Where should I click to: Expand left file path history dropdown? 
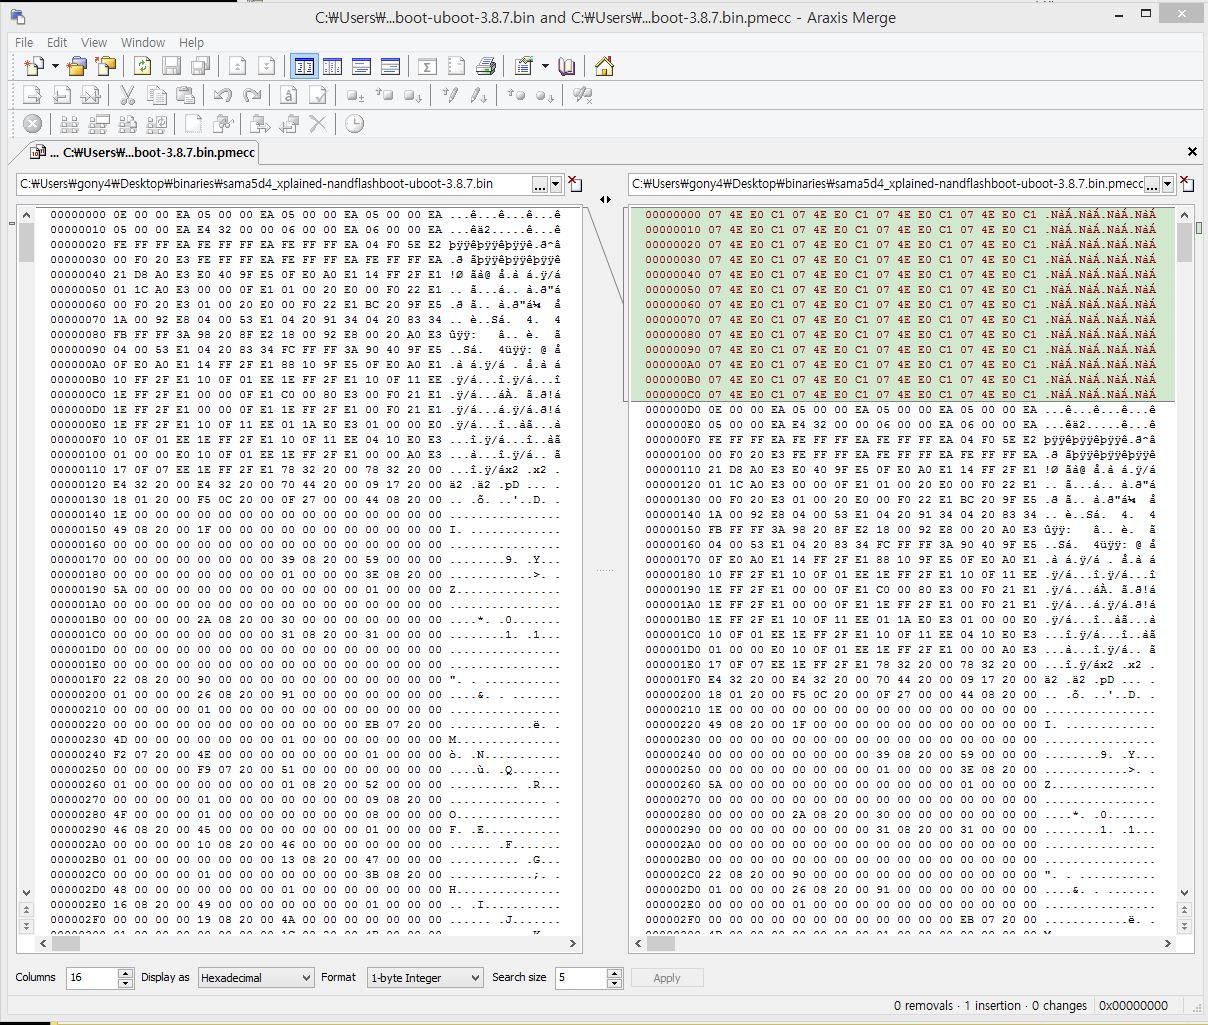(x=556, y=184)
